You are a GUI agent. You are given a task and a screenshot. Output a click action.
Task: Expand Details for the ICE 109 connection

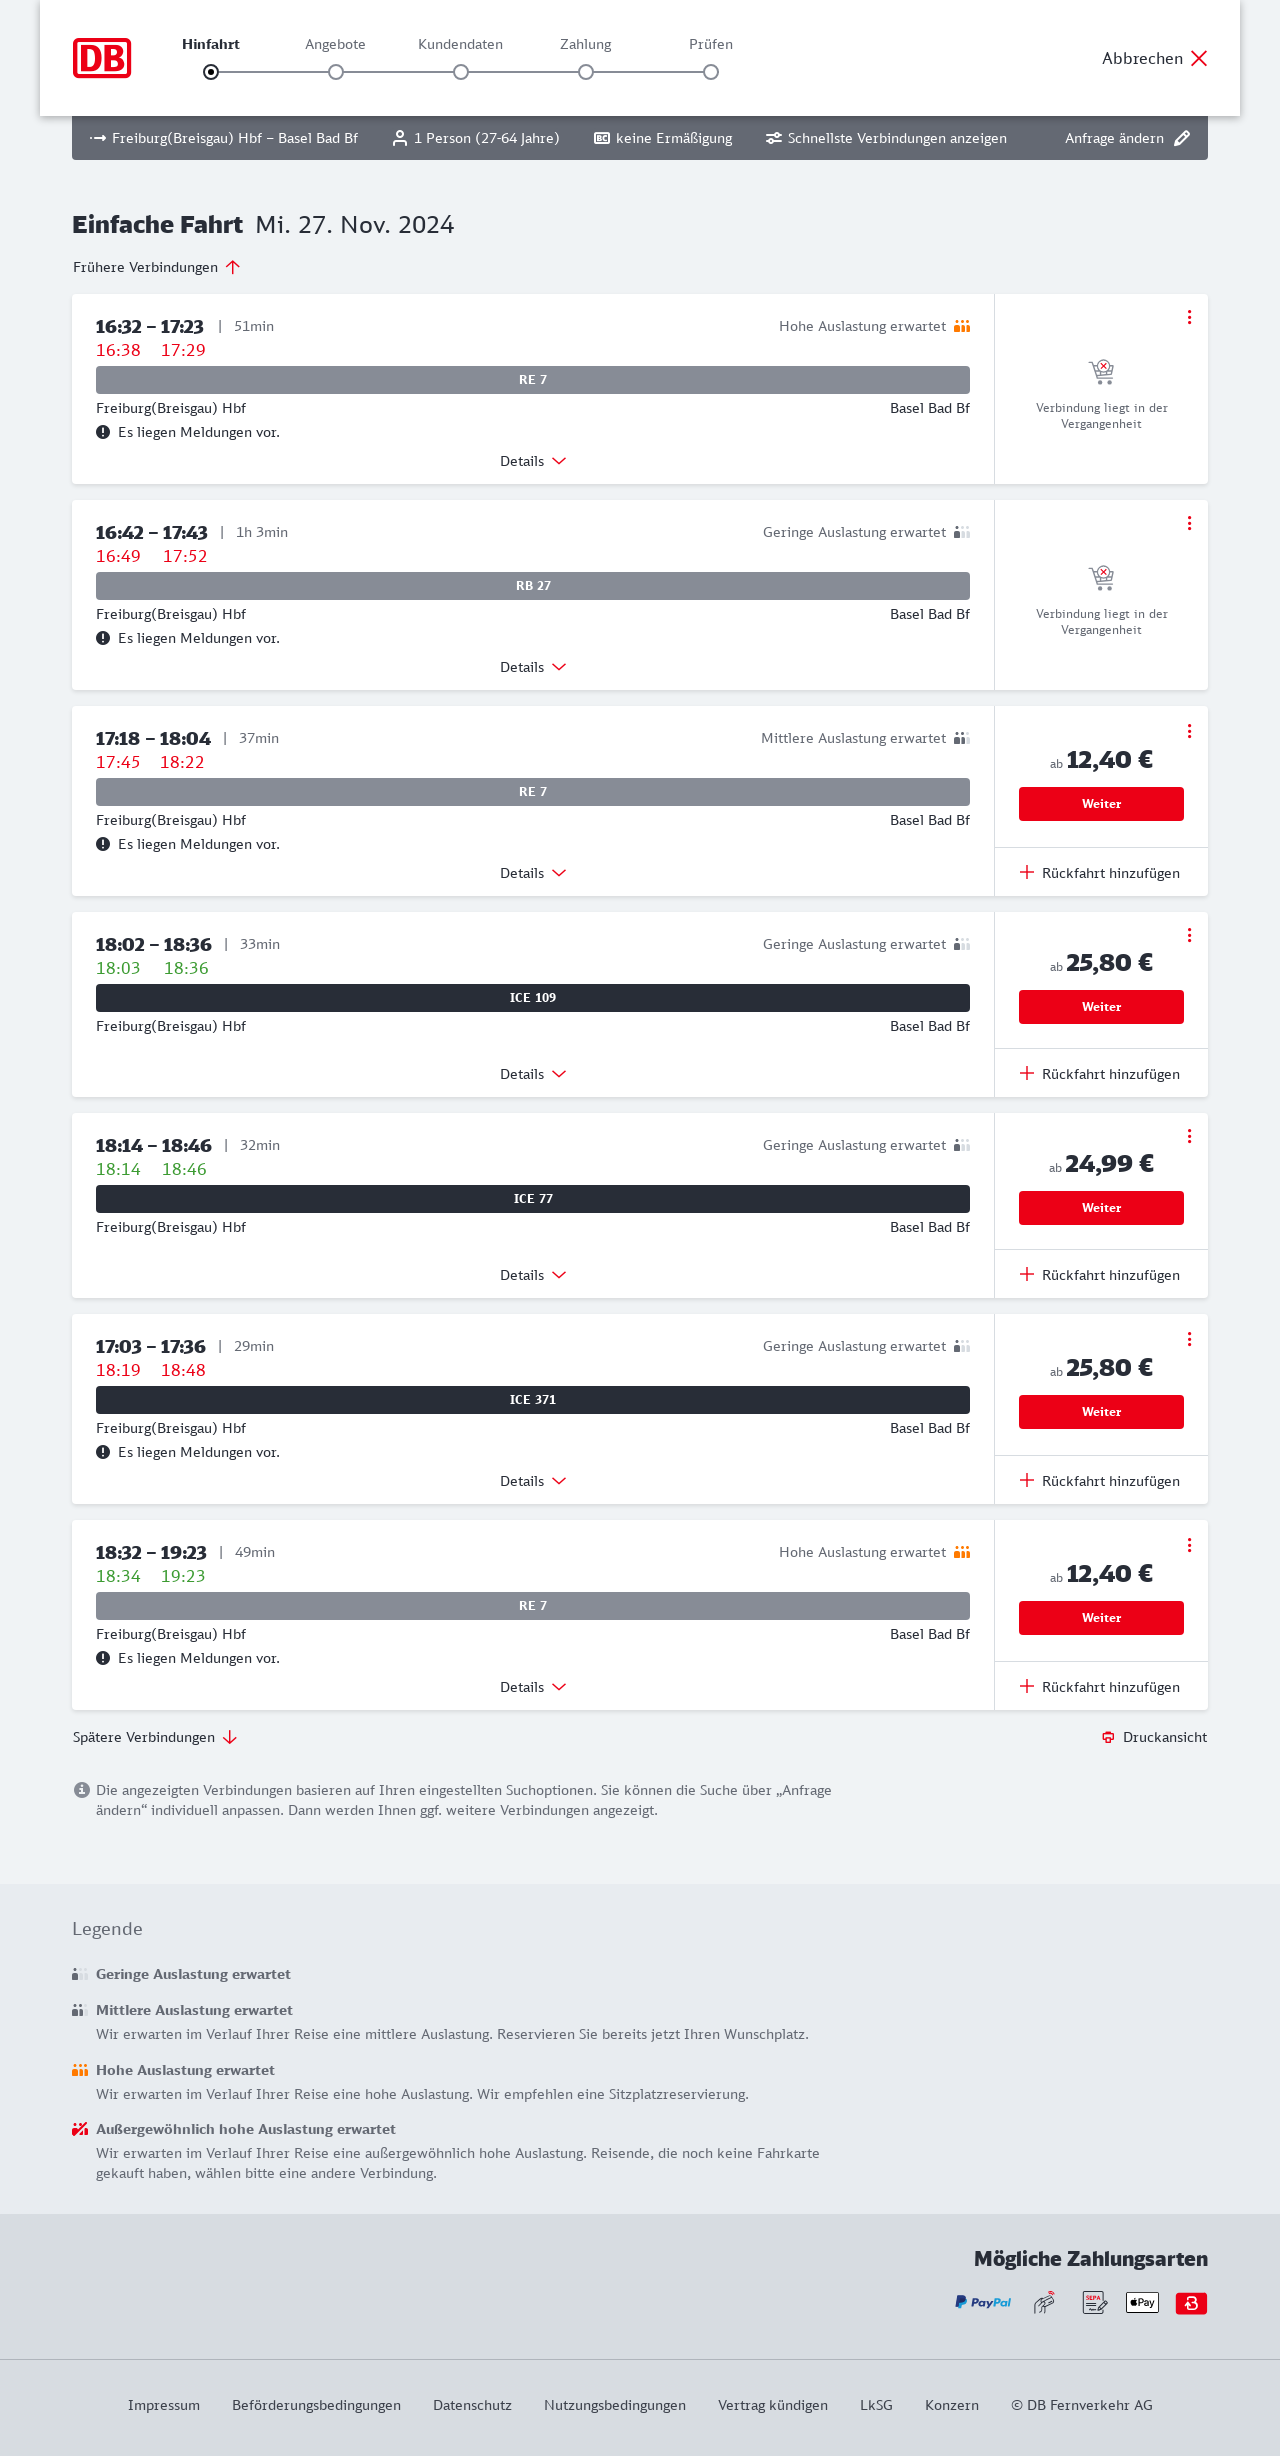[x=533, y=1074]
